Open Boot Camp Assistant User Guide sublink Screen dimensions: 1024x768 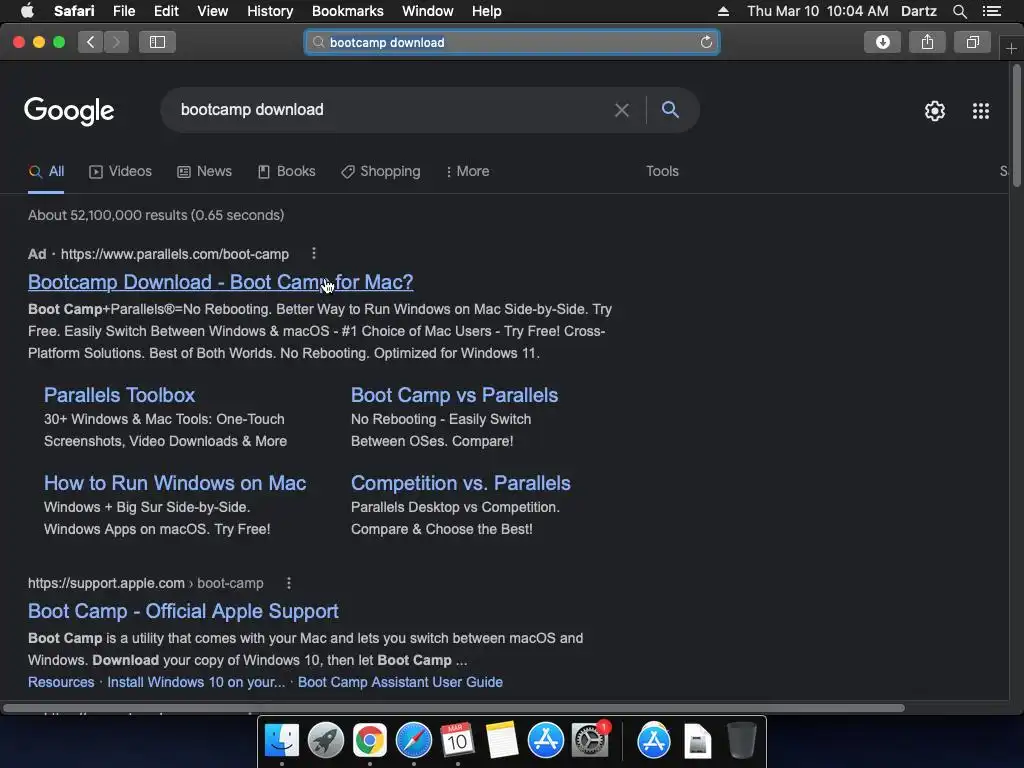(400, 682)
